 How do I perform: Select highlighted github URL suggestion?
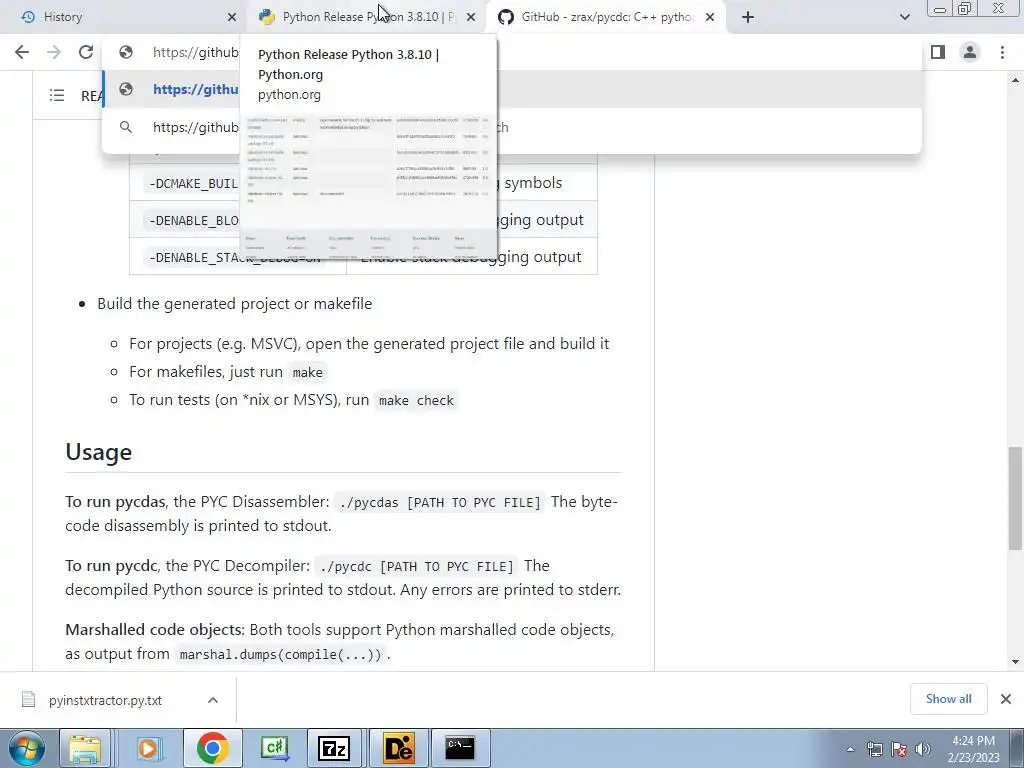pos(511,89)
